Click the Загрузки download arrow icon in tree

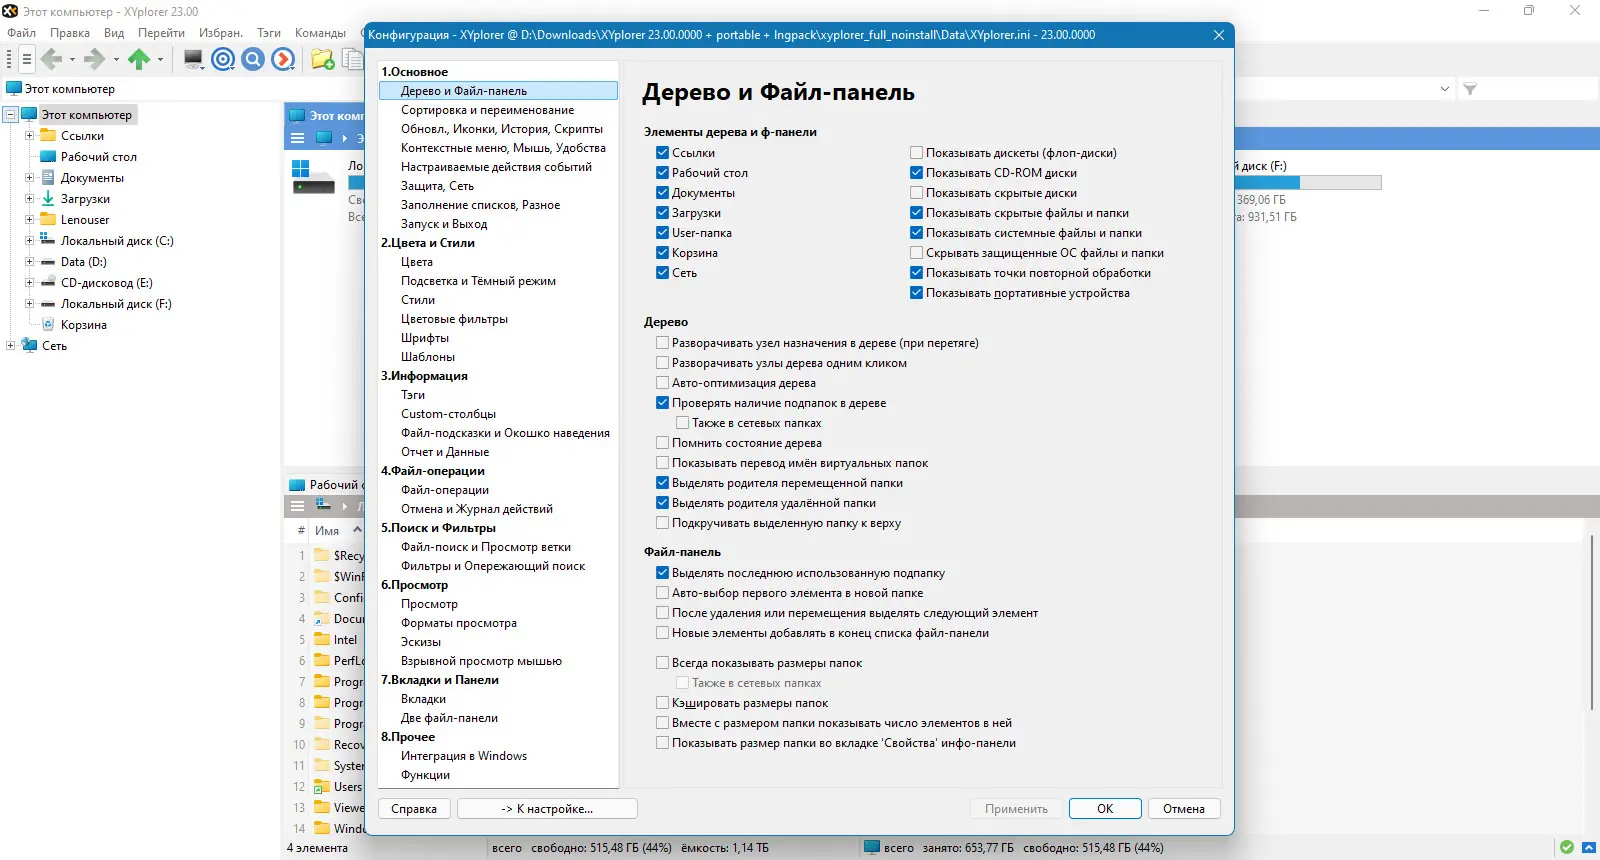[x=48, y=199]
